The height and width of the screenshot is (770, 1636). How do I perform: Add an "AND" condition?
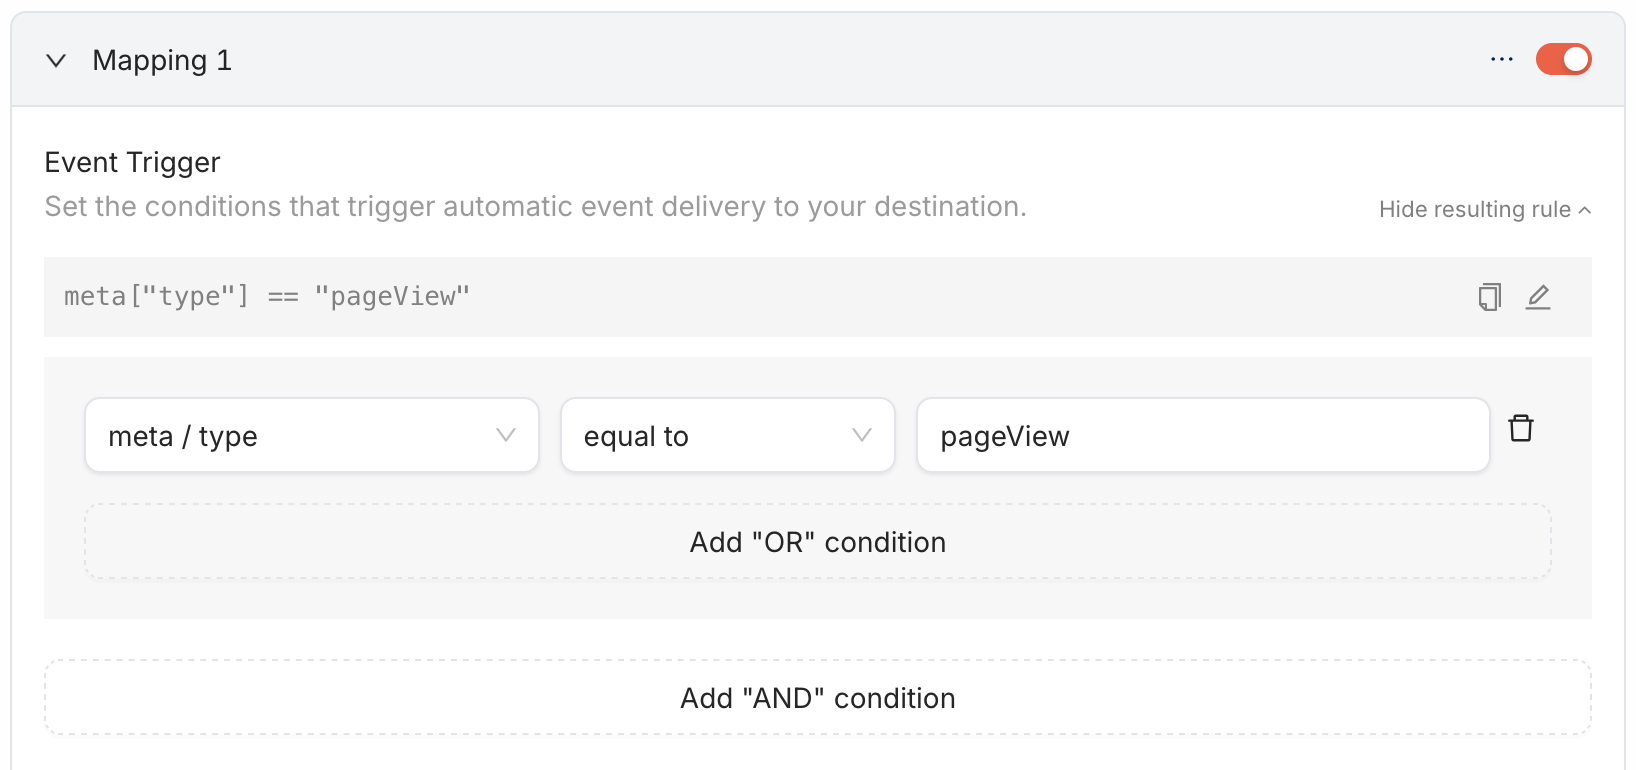pos(817,698)
